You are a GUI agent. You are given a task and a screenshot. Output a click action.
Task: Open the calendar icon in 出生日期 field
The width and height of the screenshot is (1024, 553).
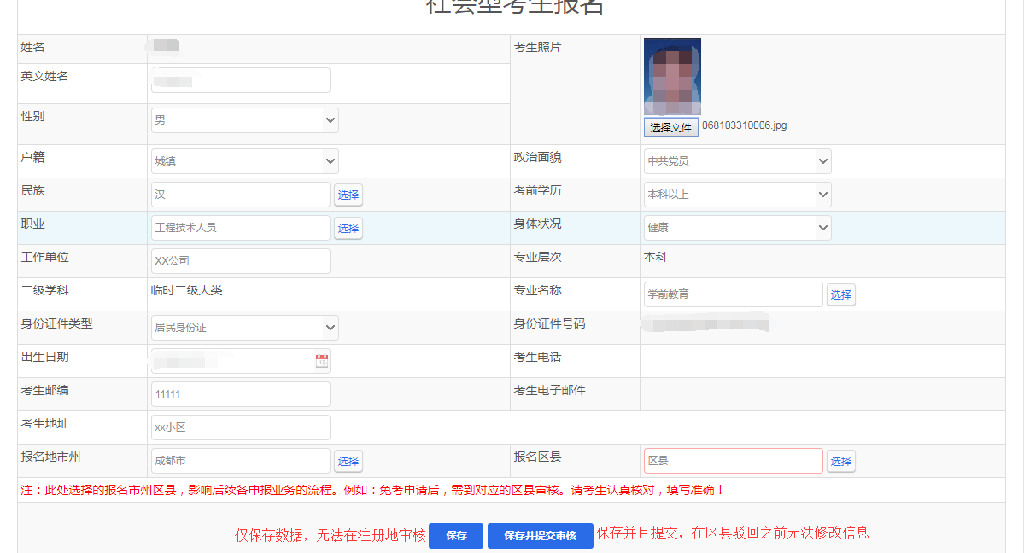(x=322, y=361)
